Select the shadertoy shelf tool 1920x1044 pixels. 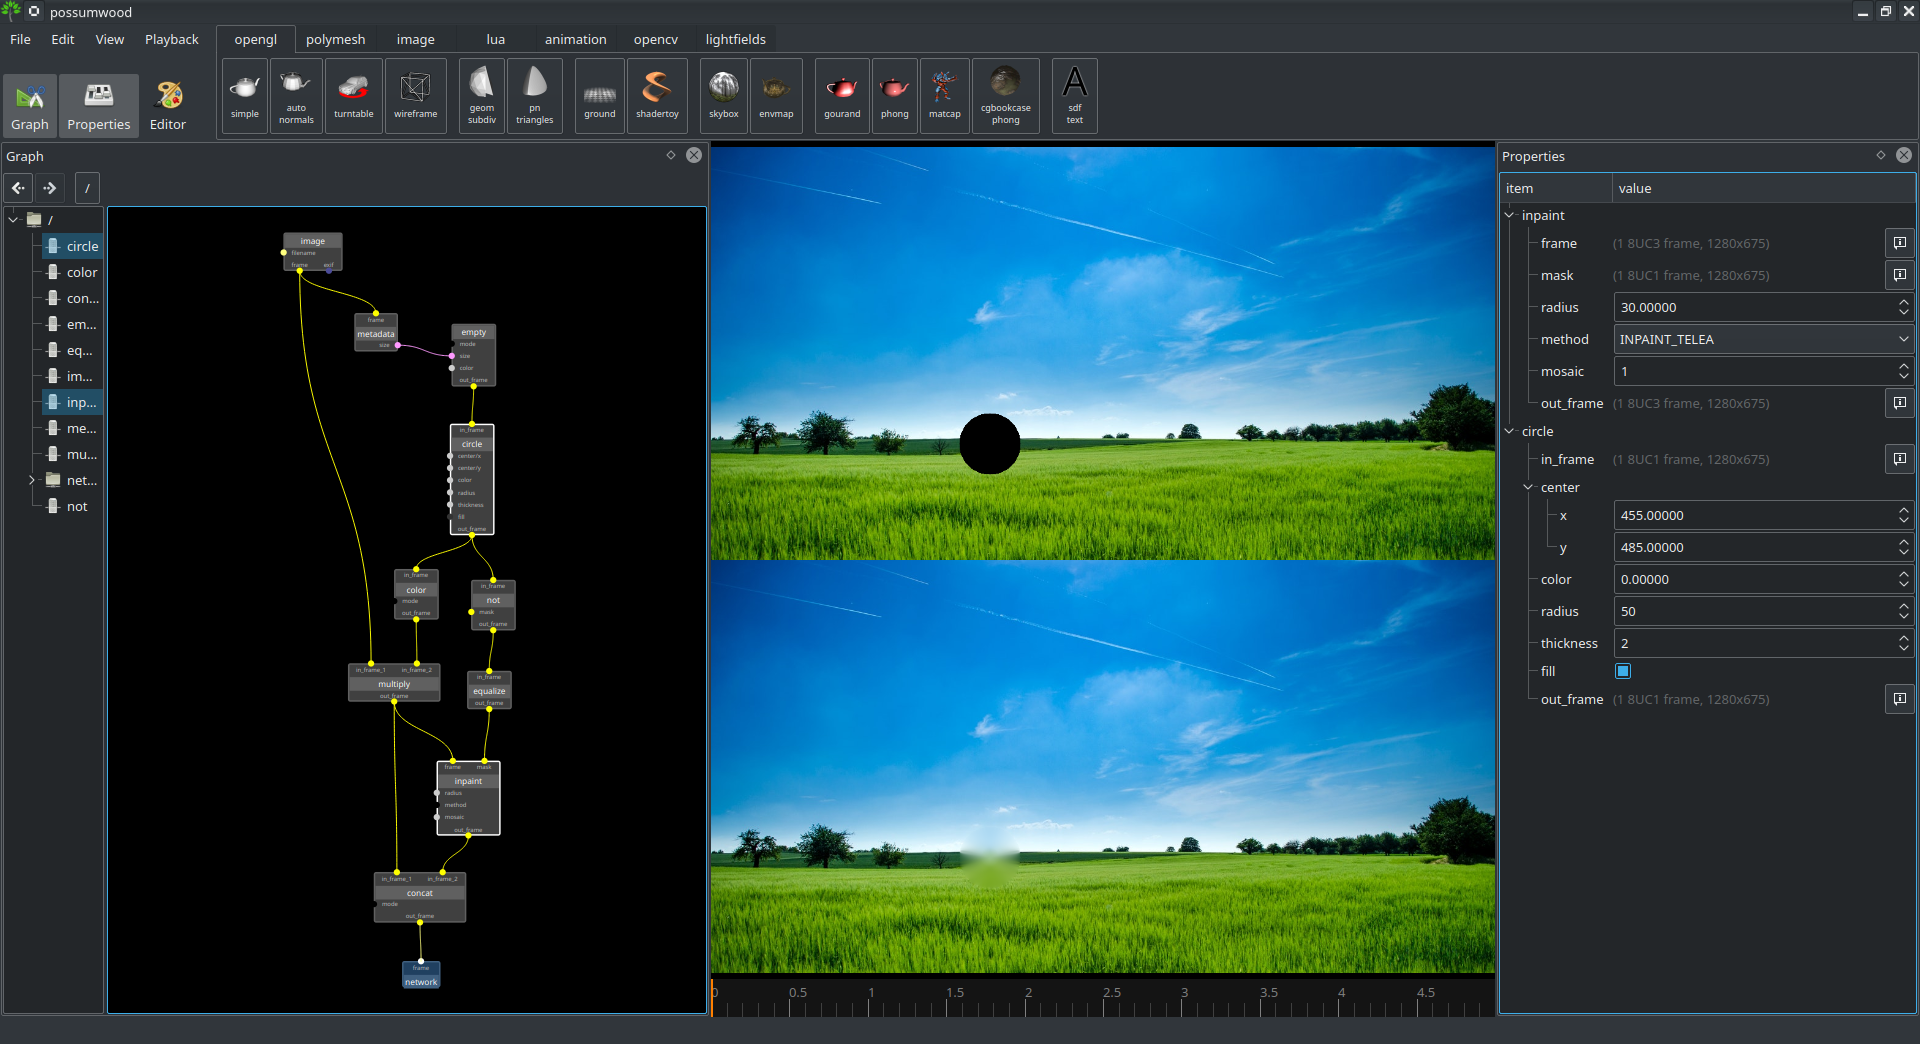point(657,96)
